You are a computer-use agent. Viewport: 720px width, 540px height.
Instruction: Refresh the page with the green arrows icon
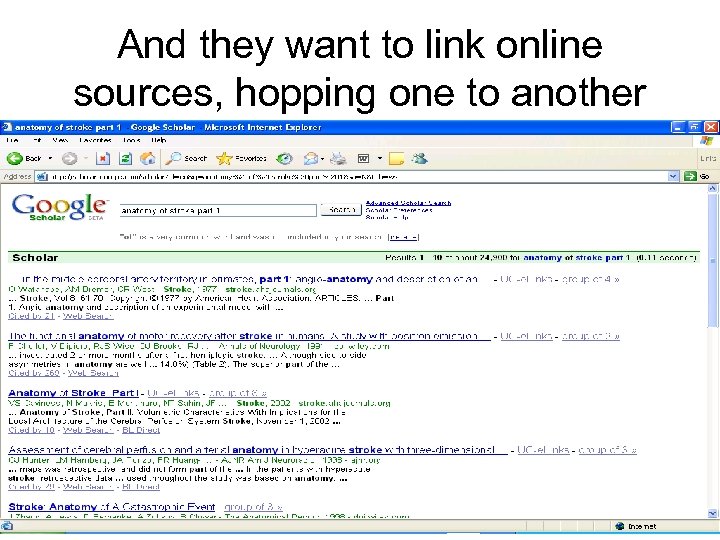pos(125,159)
